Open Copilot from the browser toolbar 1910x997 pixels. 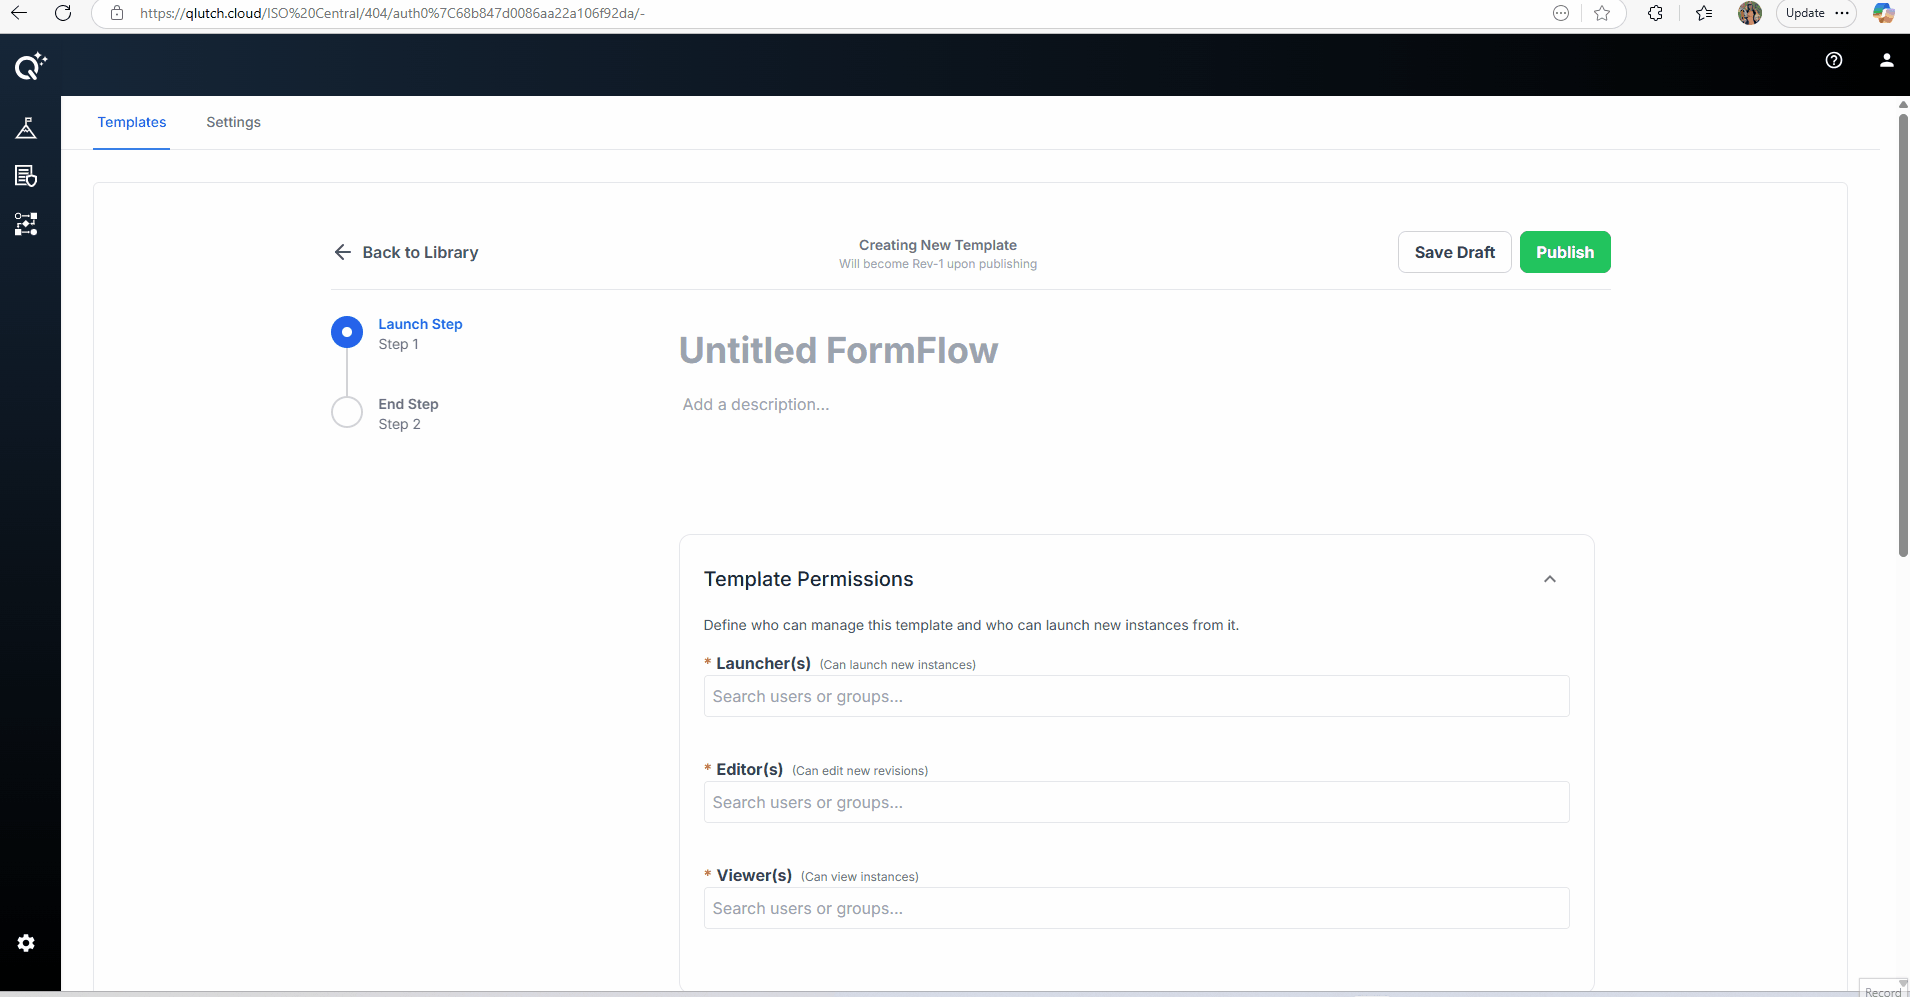click(1884, 13)
